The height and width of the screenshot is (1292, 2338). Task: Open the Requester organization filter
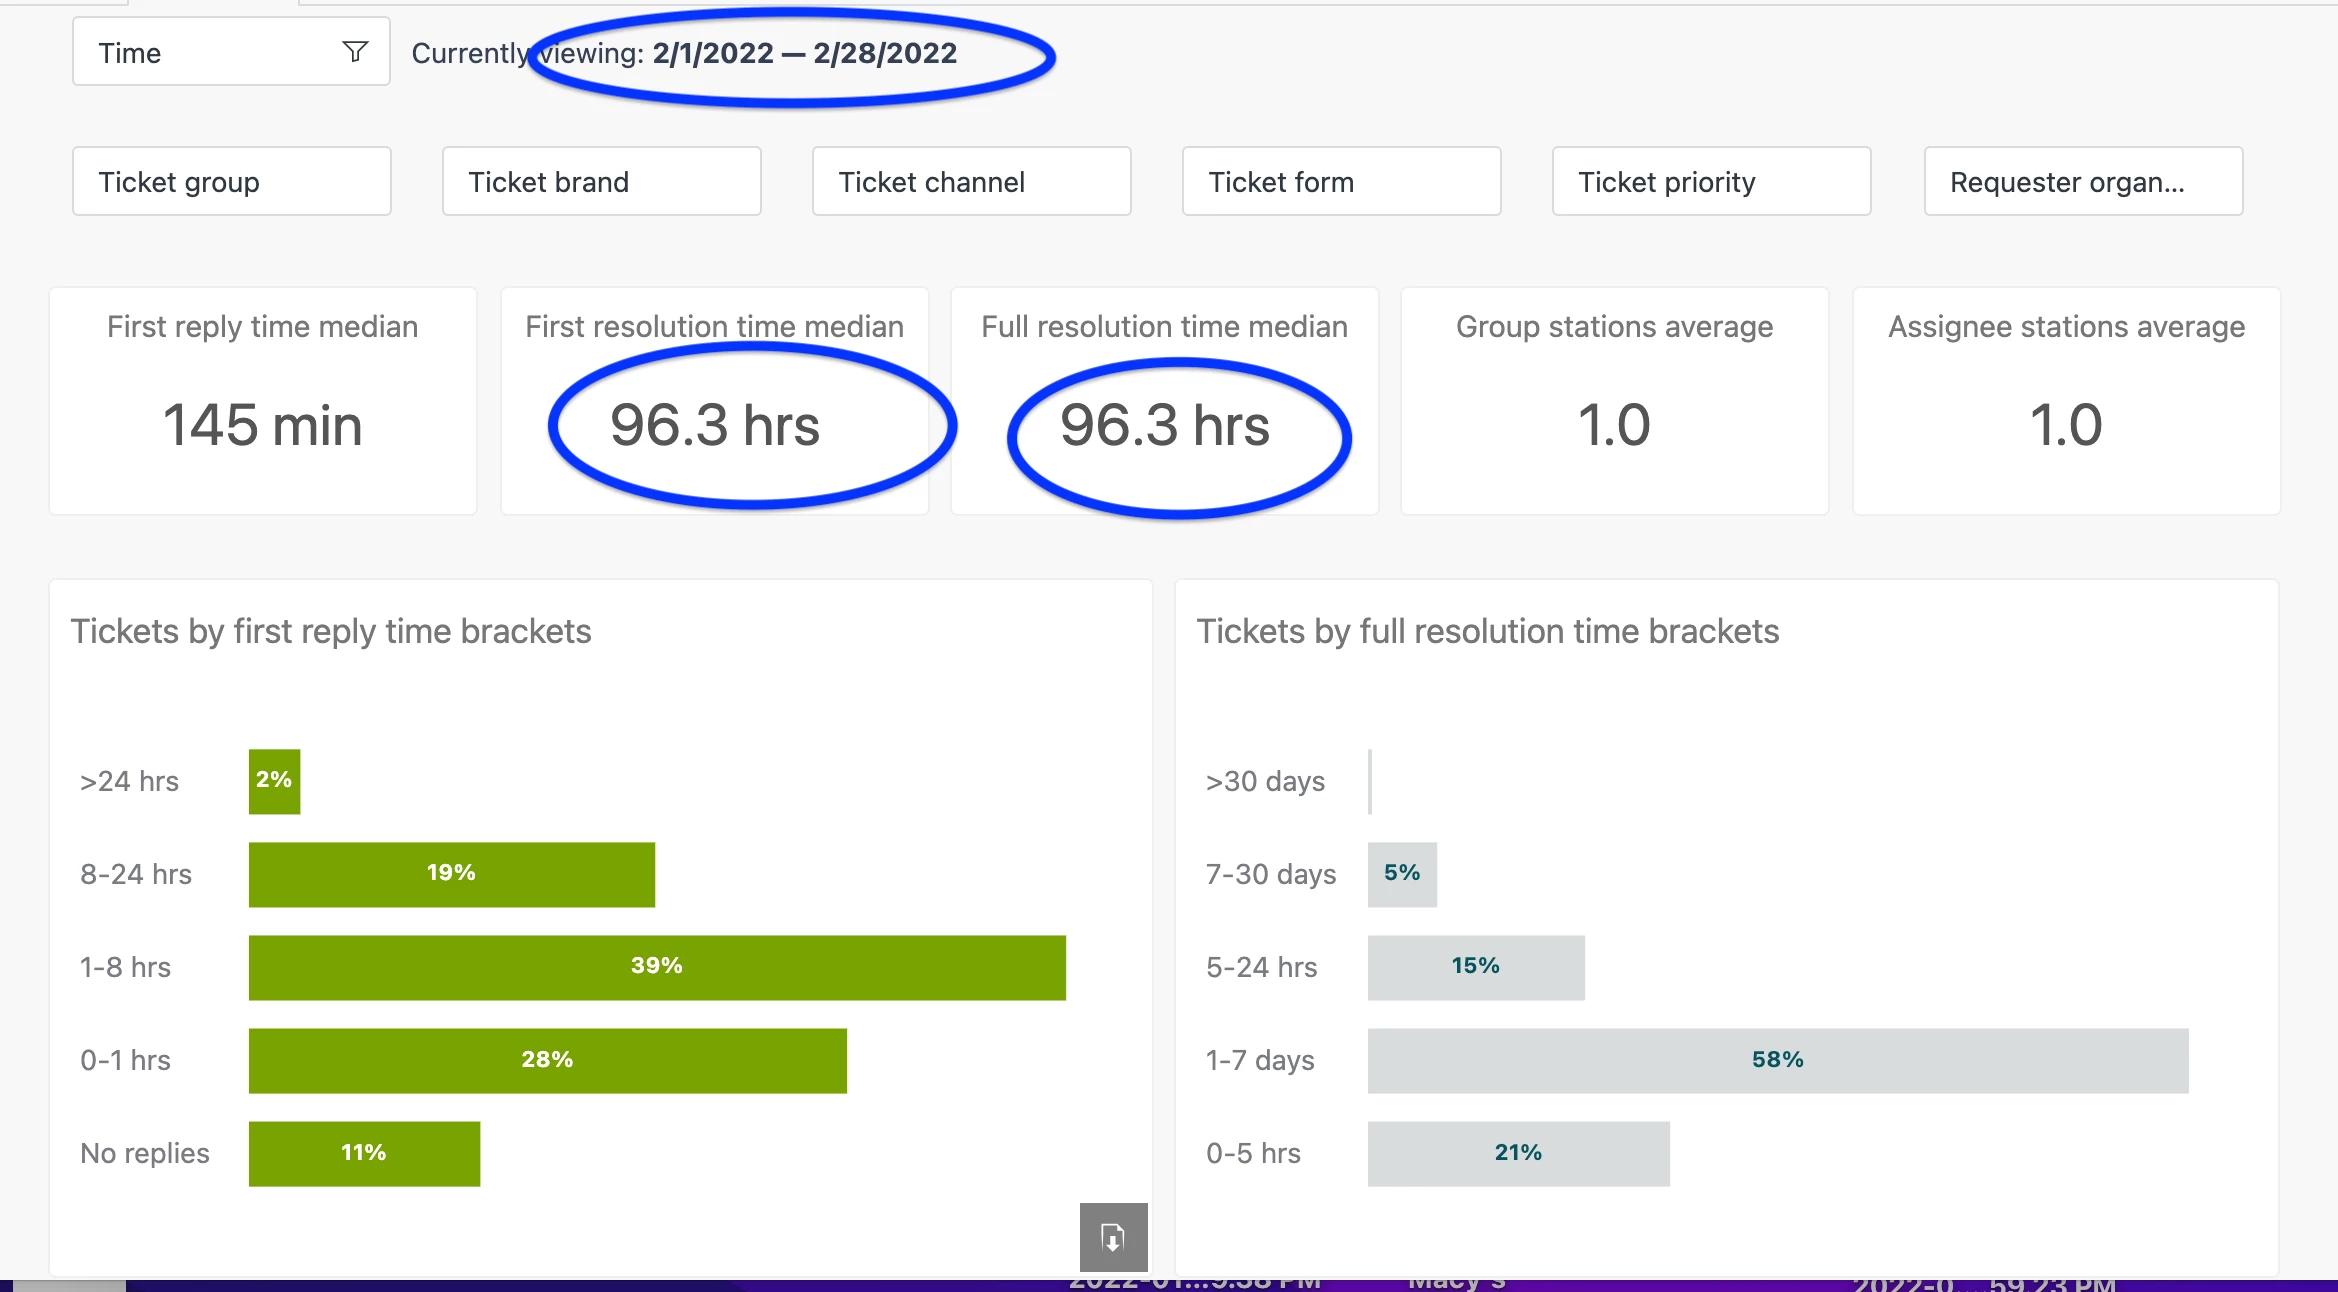click(x=2083, y=182)
